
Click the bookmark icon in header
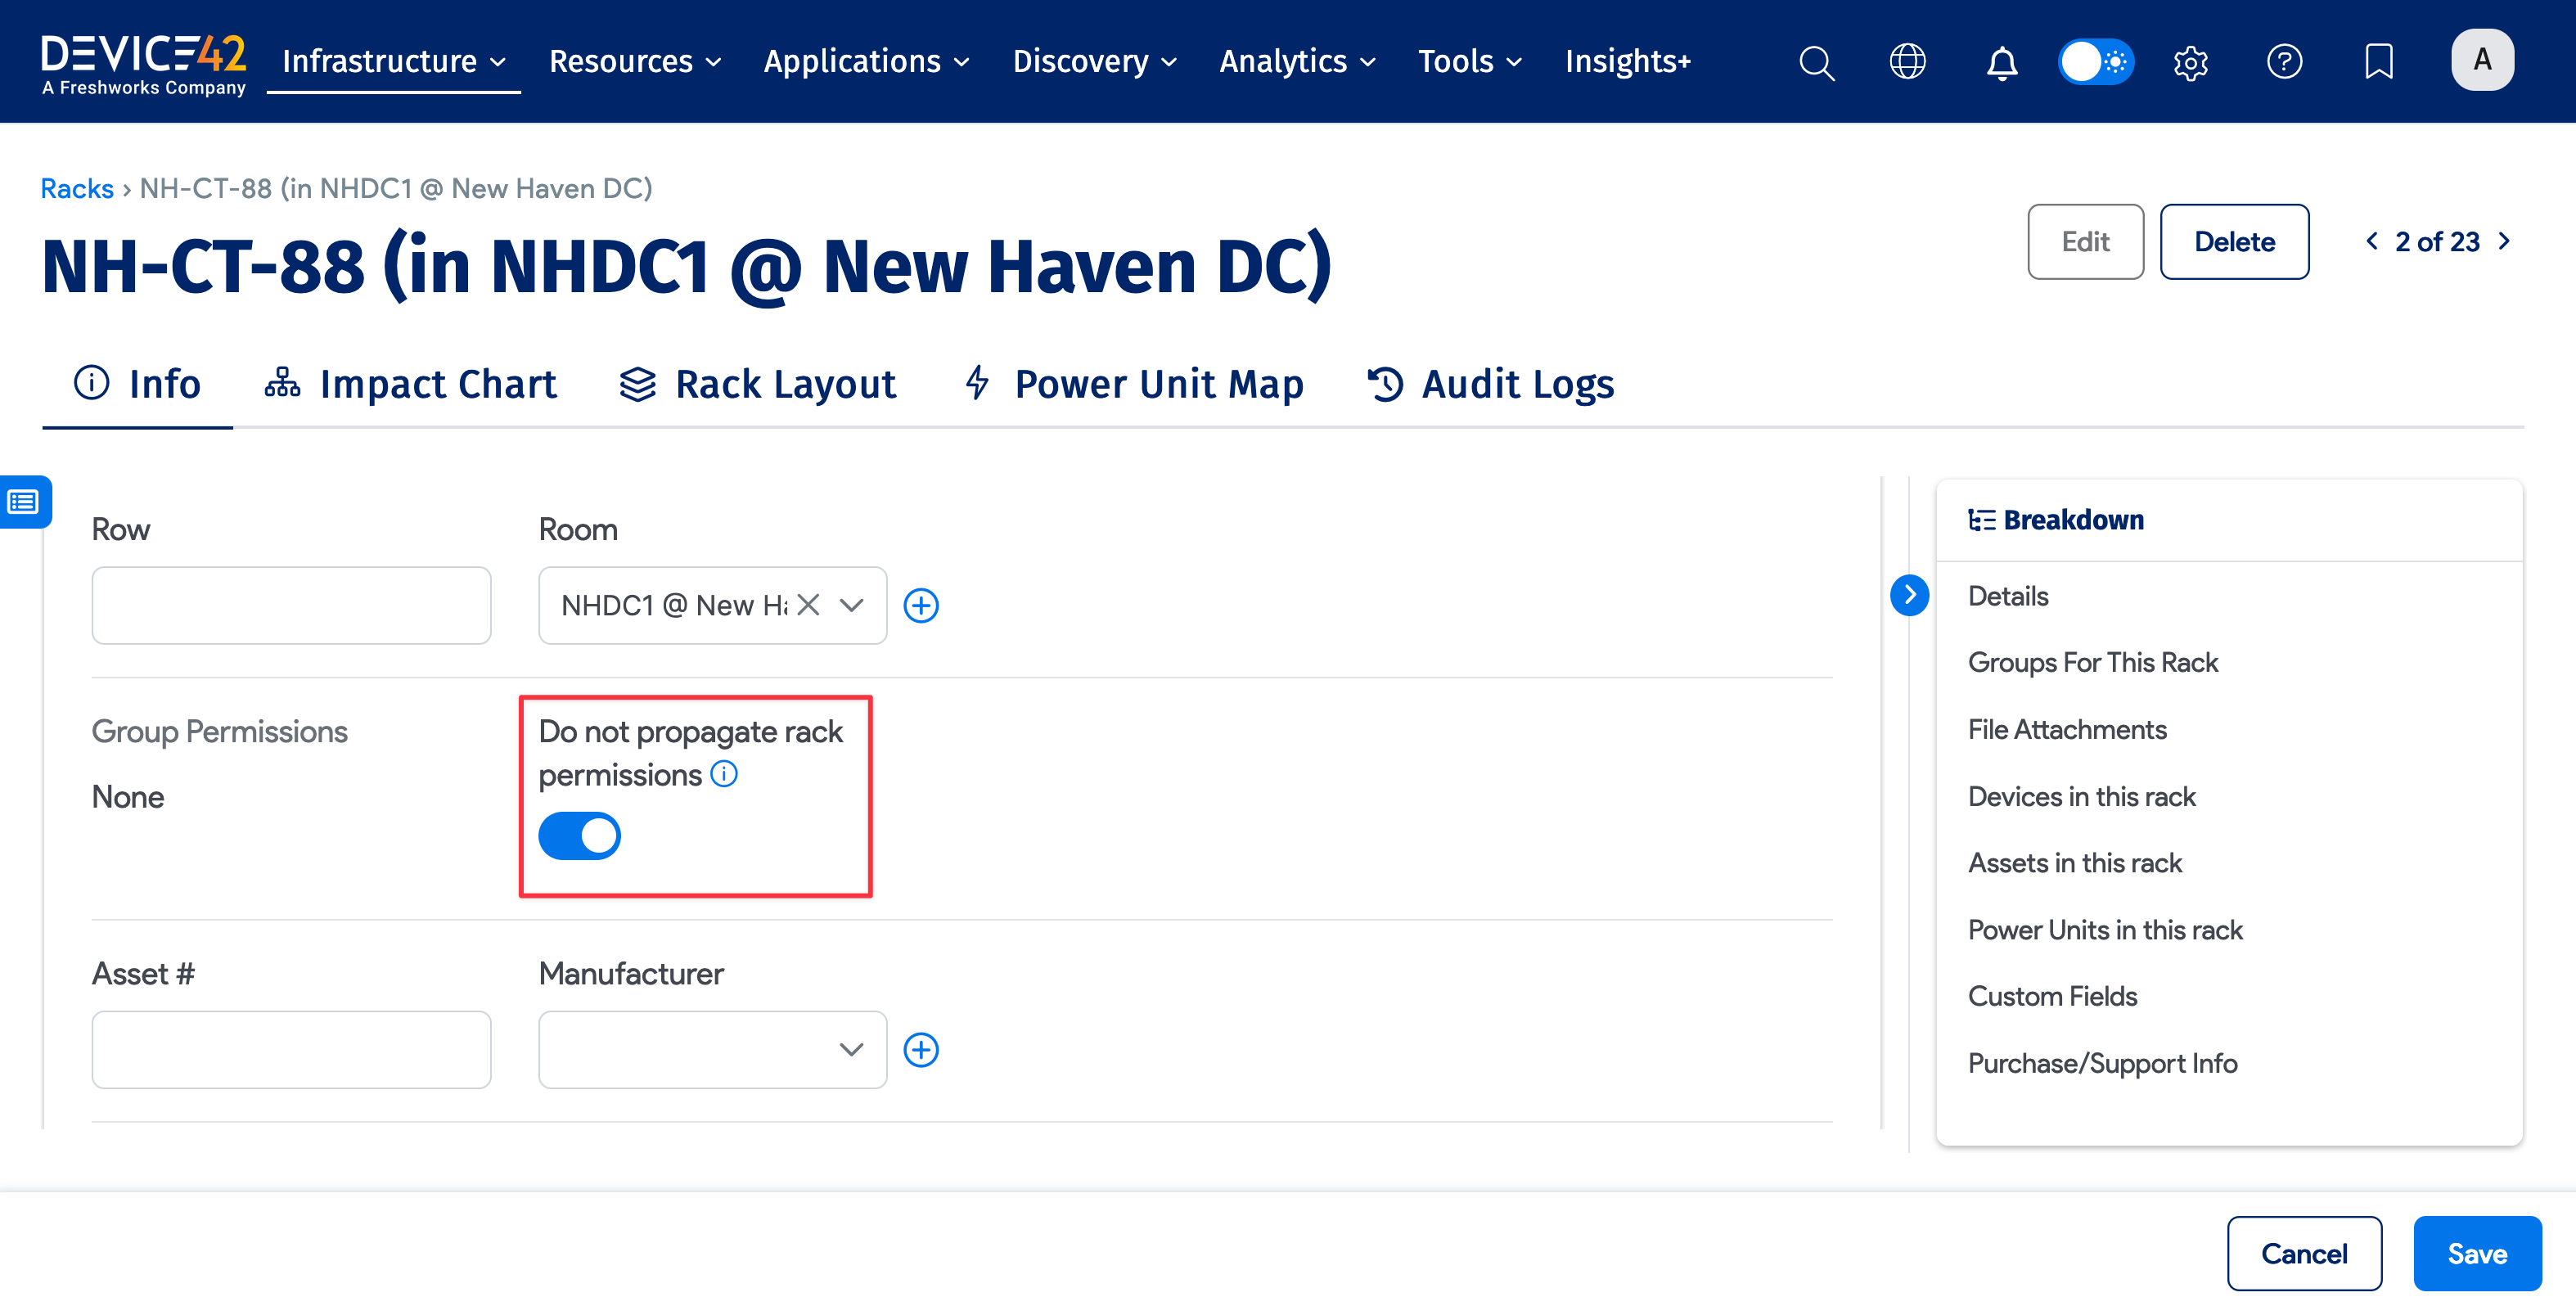2378,62
